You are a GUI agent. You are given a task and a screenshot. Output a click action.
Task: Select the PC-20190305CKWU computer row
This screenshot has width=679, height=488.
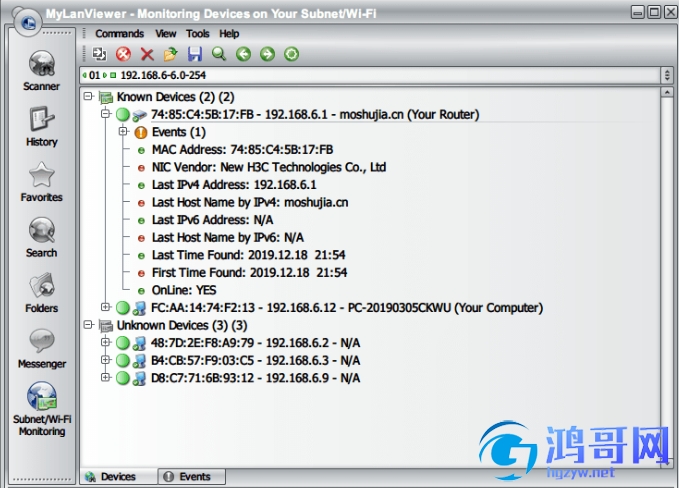pos(346,308)
